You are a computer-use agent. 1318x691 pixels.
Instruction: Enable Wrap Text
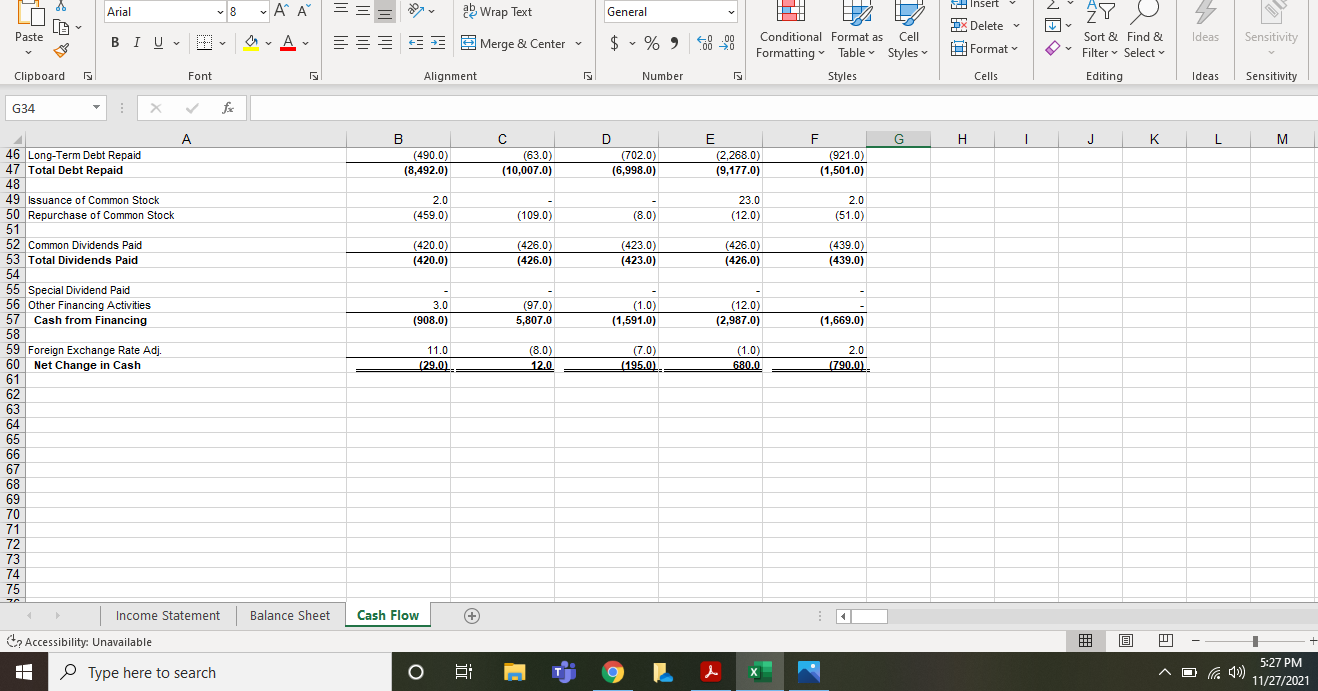coord(500,12)
